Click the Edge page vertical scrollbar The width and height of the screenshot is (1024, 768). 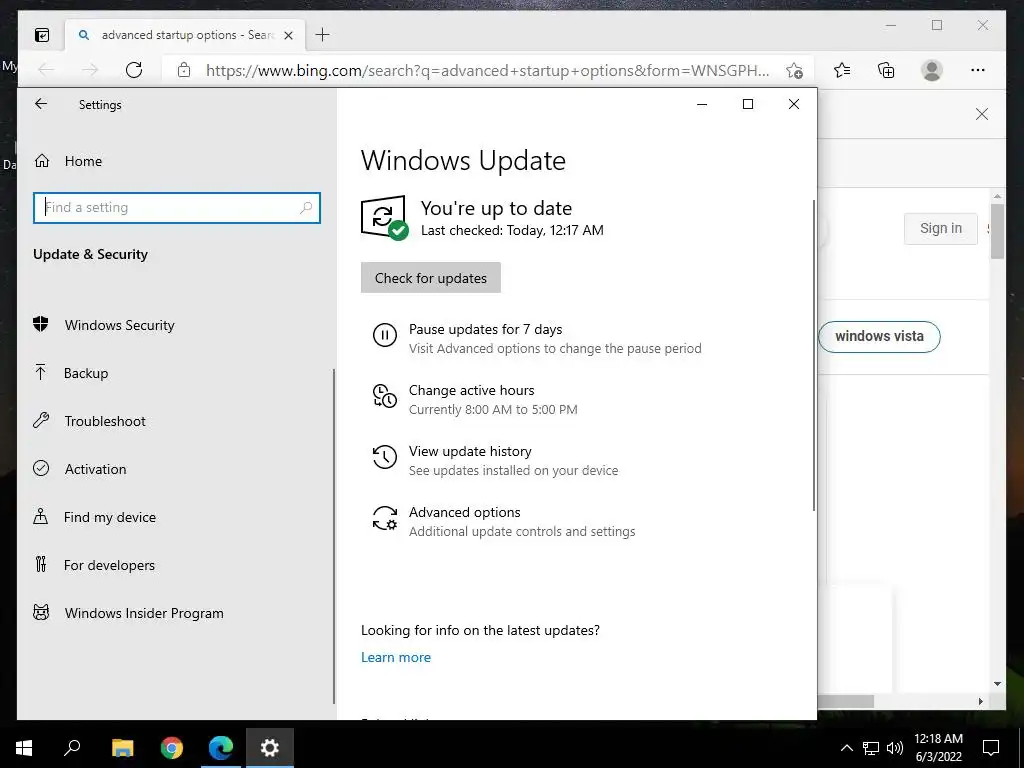[997, 232]
